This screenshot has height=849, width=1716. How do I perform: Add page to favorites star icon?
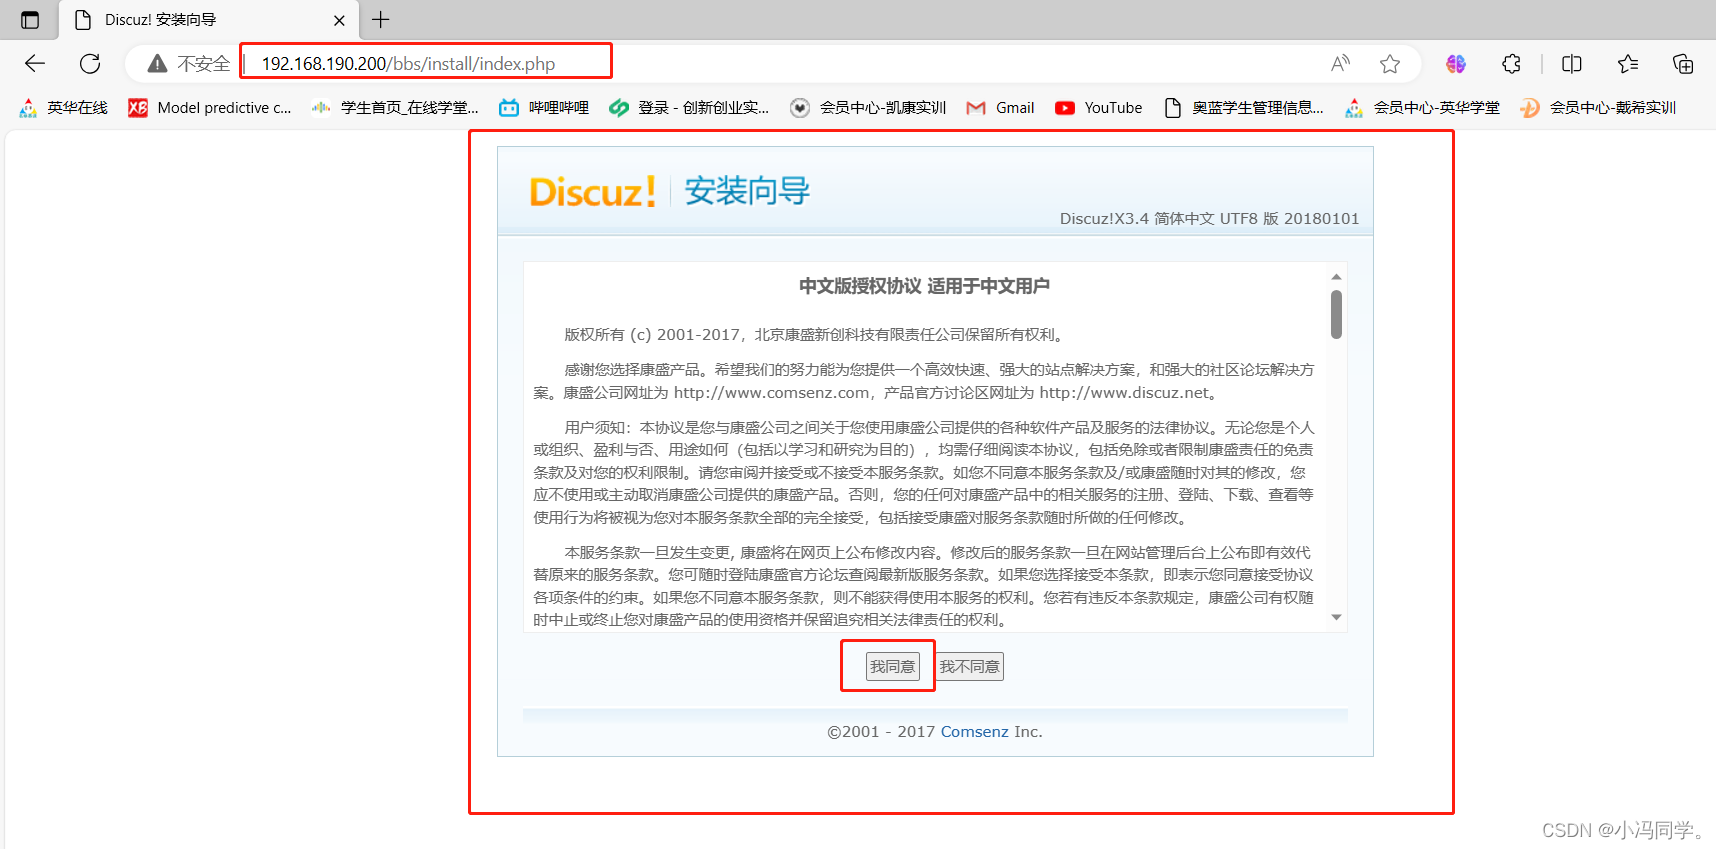click(x=1390, y=64)
